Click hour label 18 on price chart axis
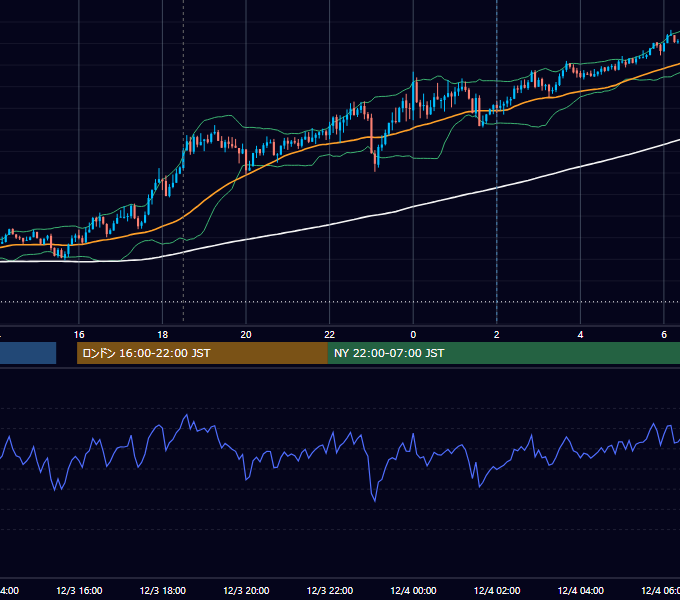The image size is (680, 600). (163, 335)
